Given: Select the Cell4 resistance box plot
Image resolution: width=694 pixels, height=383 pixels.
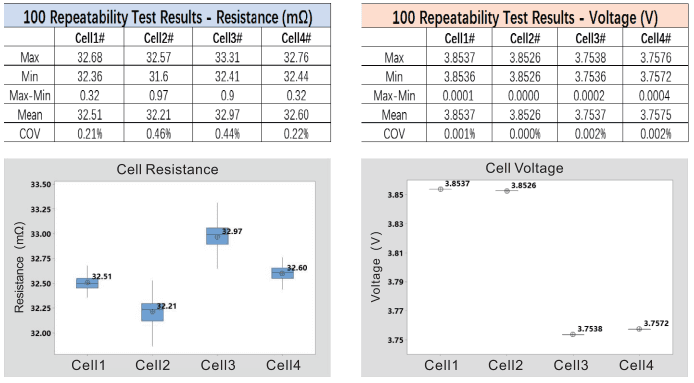Looking at the screenshot, I should click(282, 273).
